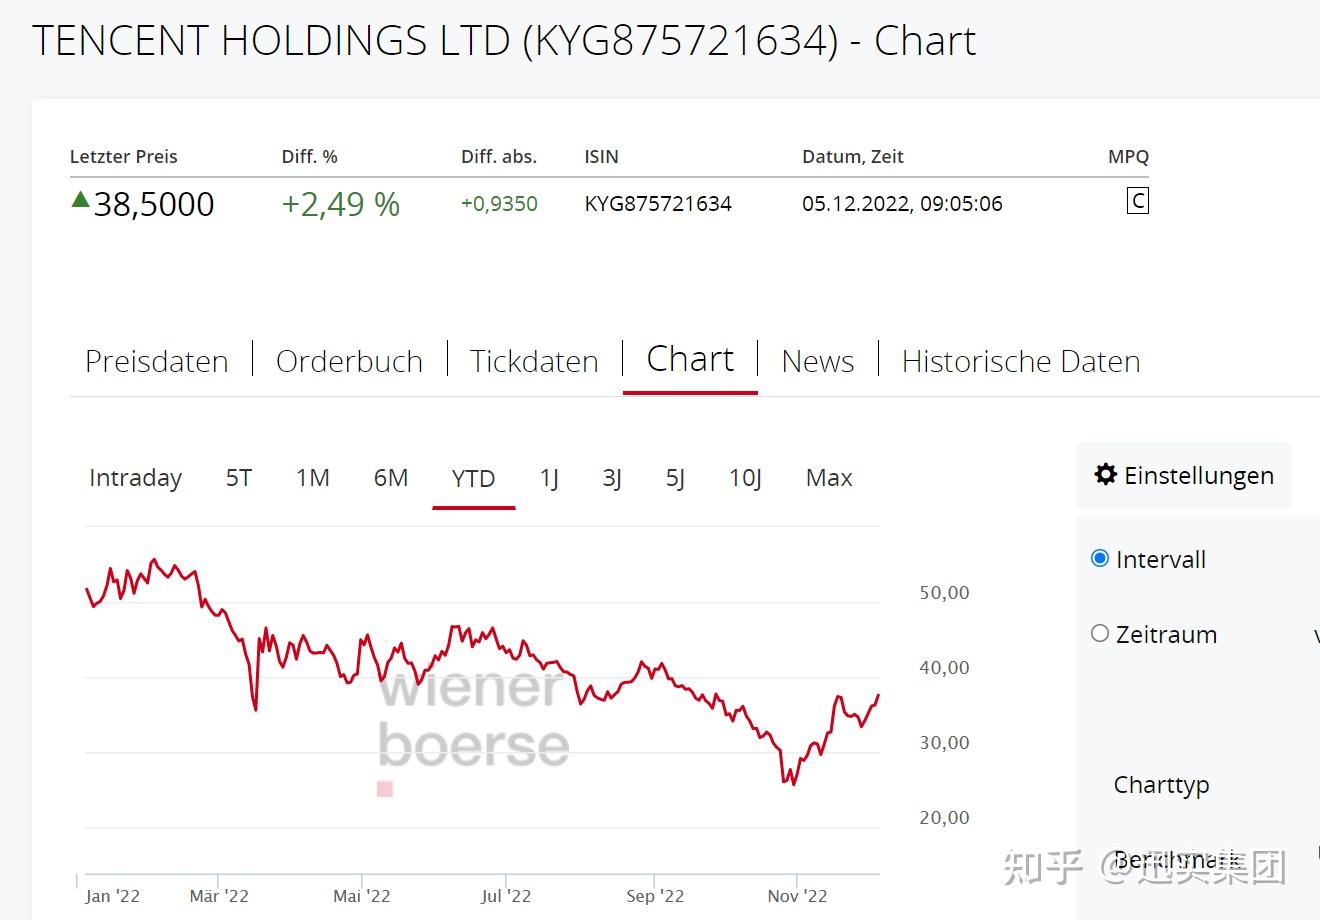This screenshot has width=1320, height=920.
Task: Select the Intervall radio button
Action: point(1100,558)
